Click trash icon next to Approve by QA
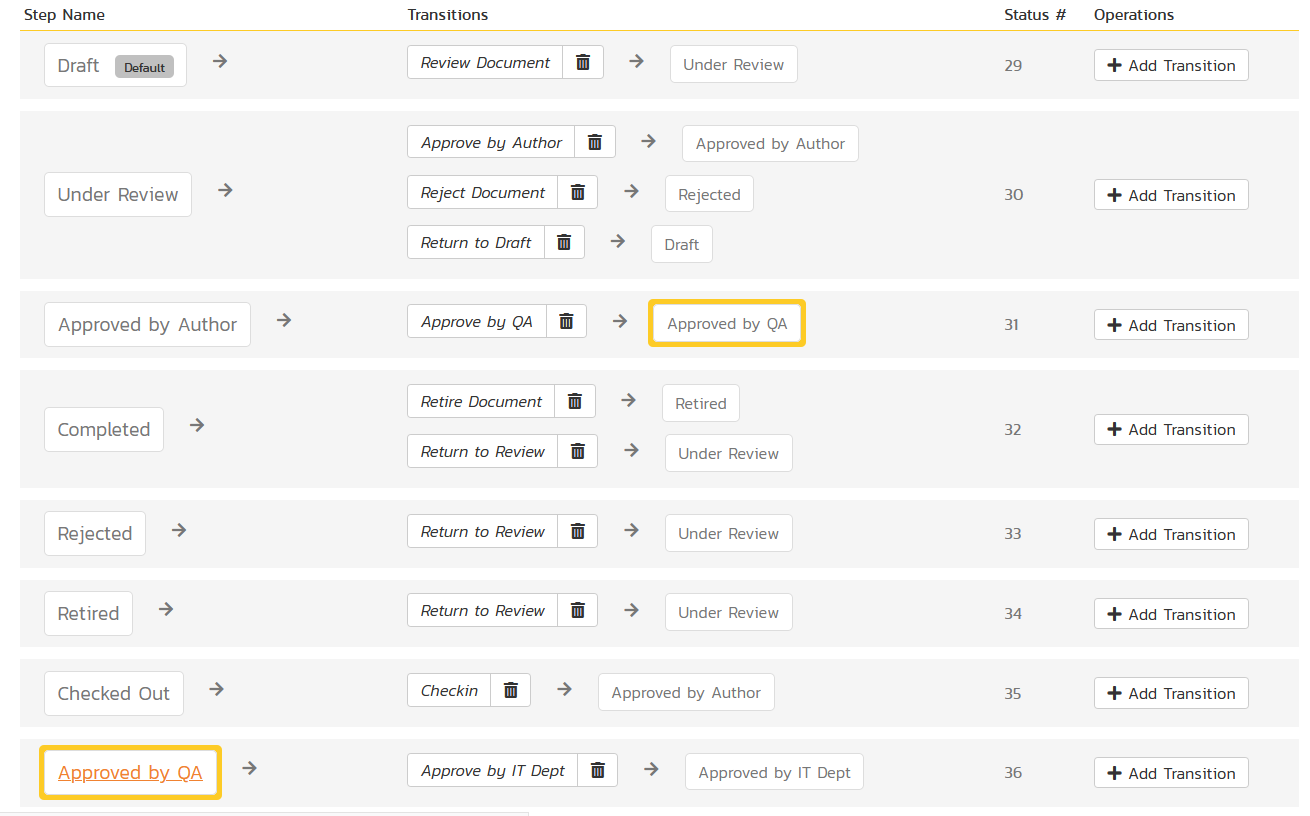This screenshot has width=1310, height=816. click(x=566, y=321)
